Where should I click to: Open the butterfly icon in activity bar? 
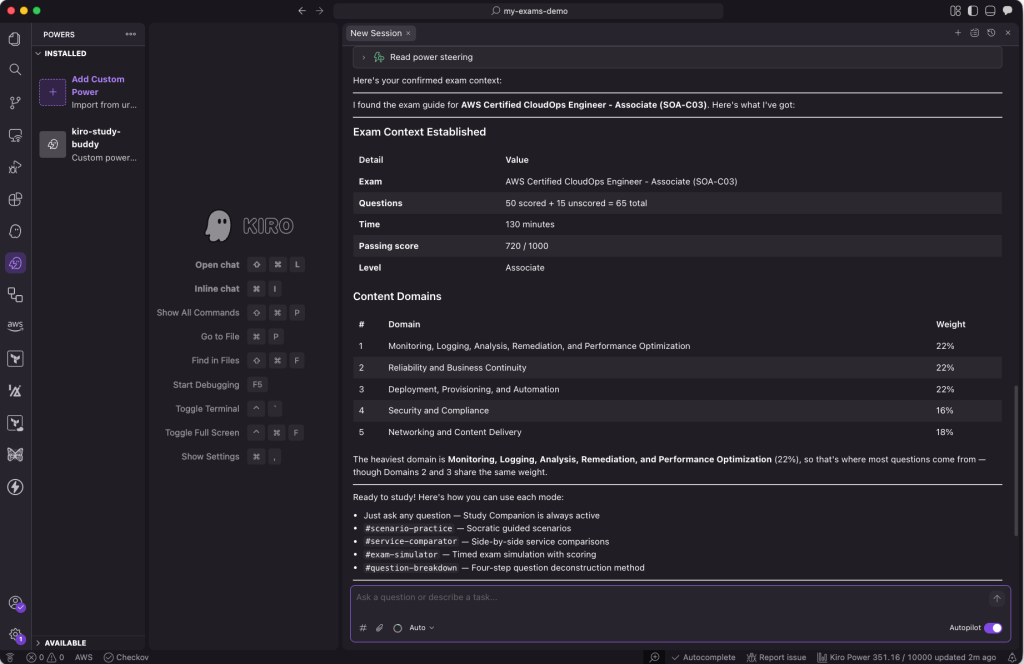click(15, 454)
